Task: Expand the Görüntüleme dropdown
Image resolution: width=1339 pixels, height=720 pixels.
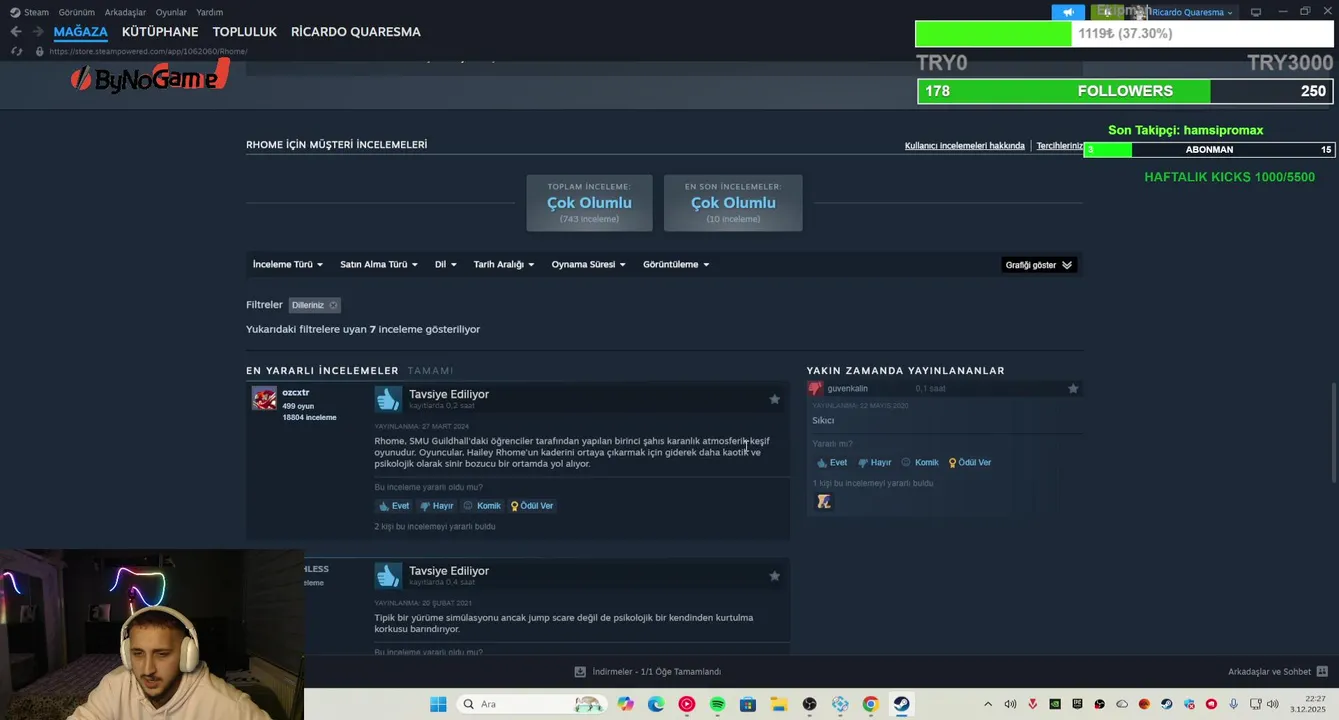Action: tap(676, 265)
